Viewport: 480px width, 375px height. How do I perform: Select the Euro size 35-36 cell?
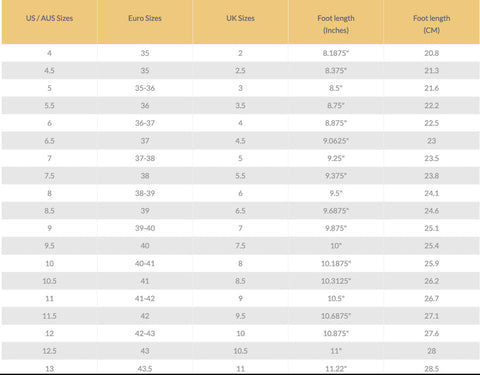click(145, 88)
